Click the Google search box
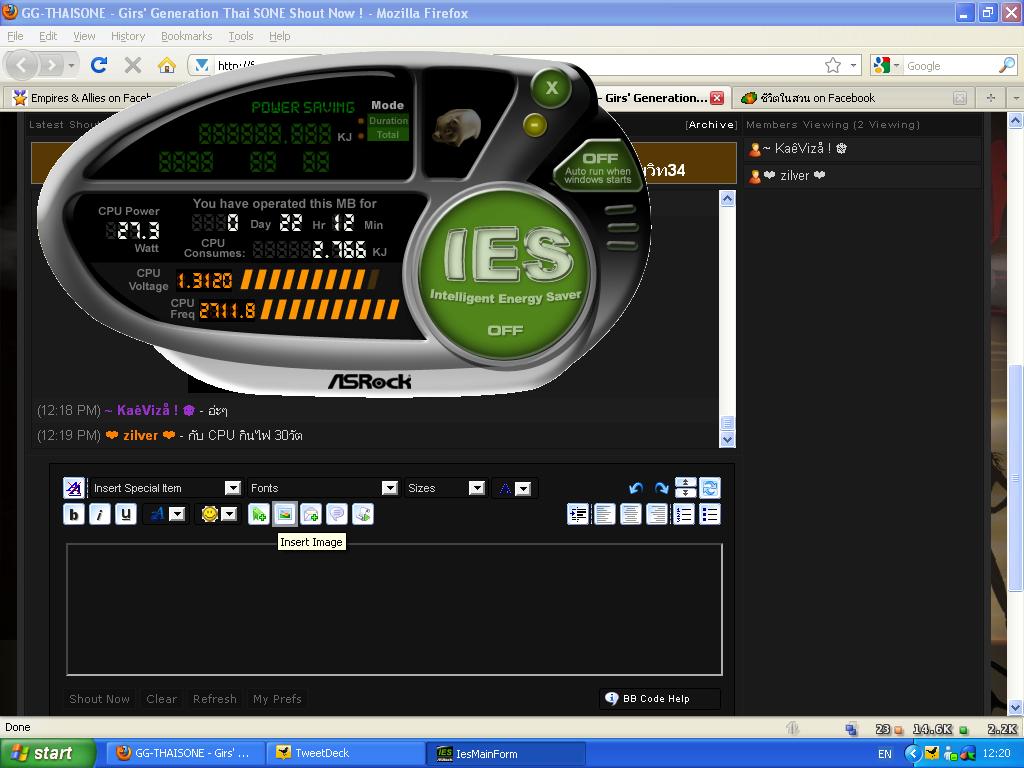The height and width of the screenshot is (768, 1024). pyautogui.click(x=951, y=66)
